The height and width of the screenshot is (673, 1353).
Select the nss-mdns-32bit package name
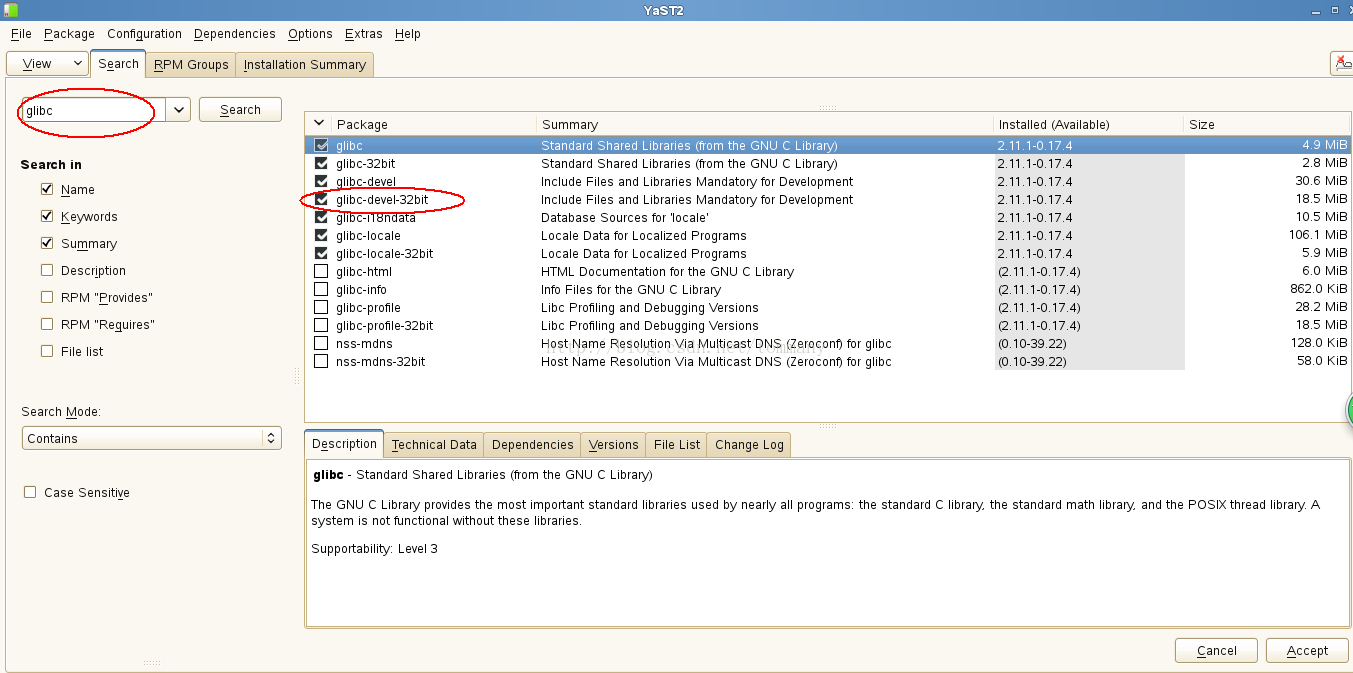pyautogui.click(x=381, y=361)
